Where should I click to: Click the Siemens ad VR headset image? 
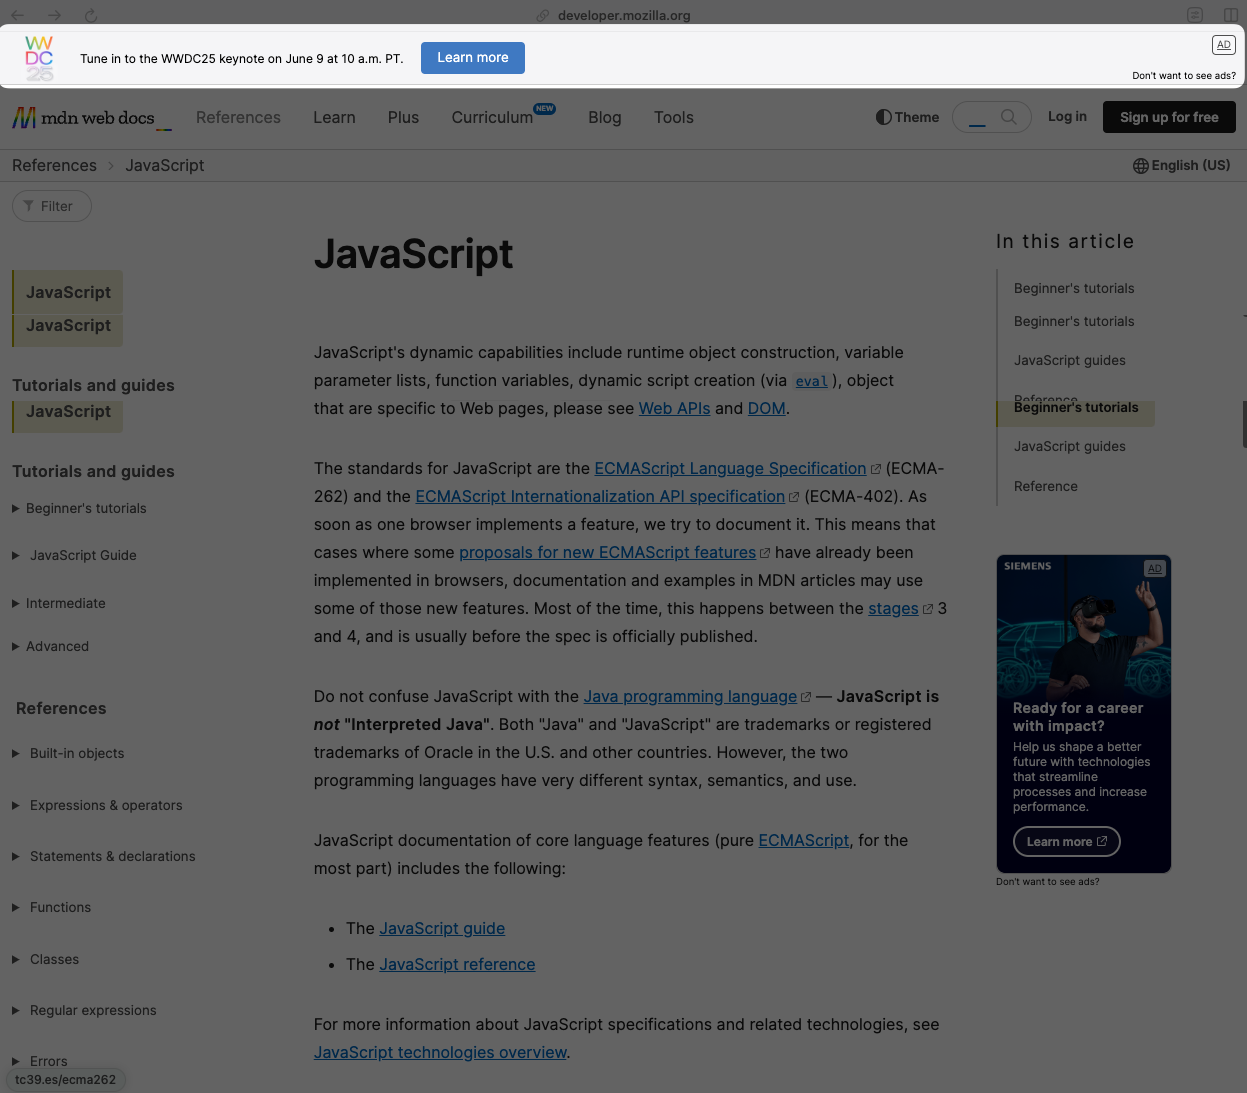[x=1084, y=630]
